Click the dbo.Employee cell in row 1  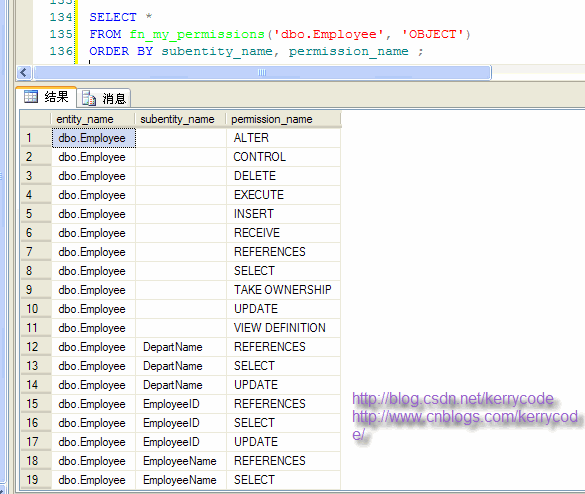94,138
